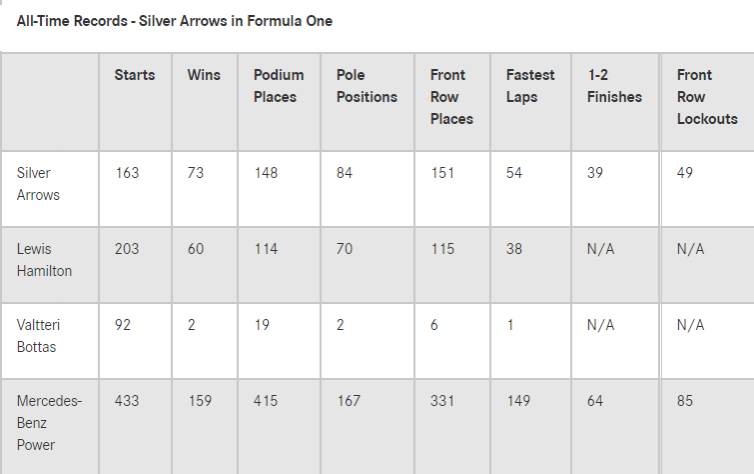The image size is (754, 474).
Task: Click the Podium Places column header
Action: click(278, 86)
